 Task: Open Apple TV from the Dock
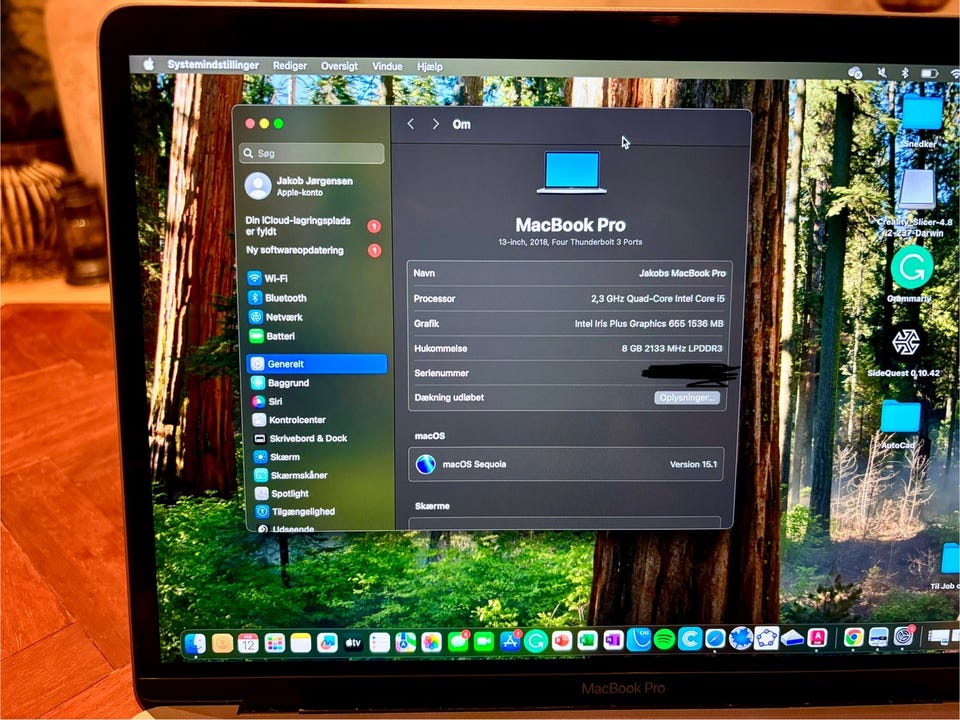[353, 643]
